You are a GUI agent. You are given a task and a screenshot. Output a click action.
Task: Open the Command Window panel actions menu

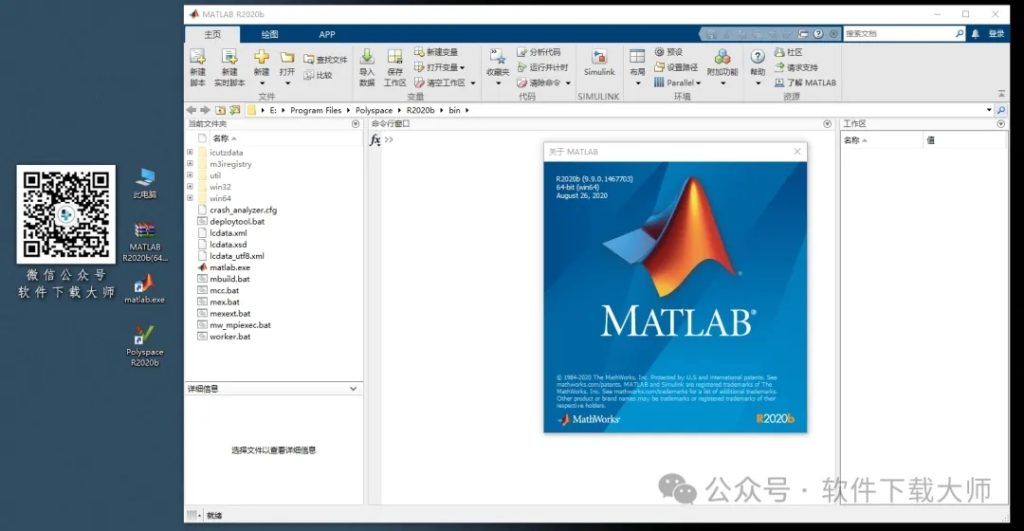coord(827,123)
